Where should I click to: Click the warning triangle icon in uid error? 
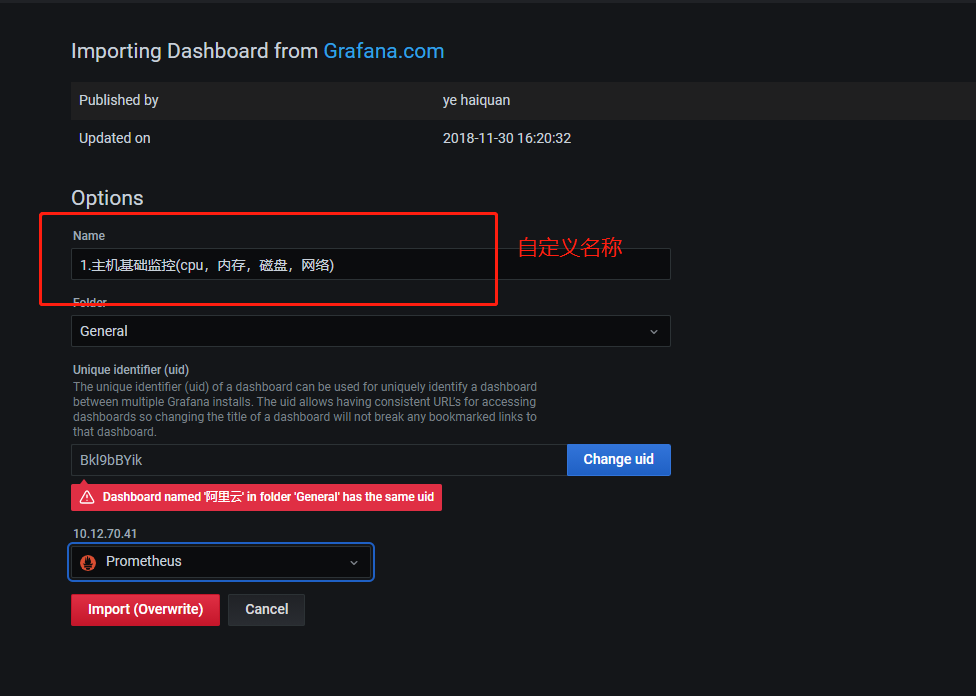[87, 497]
